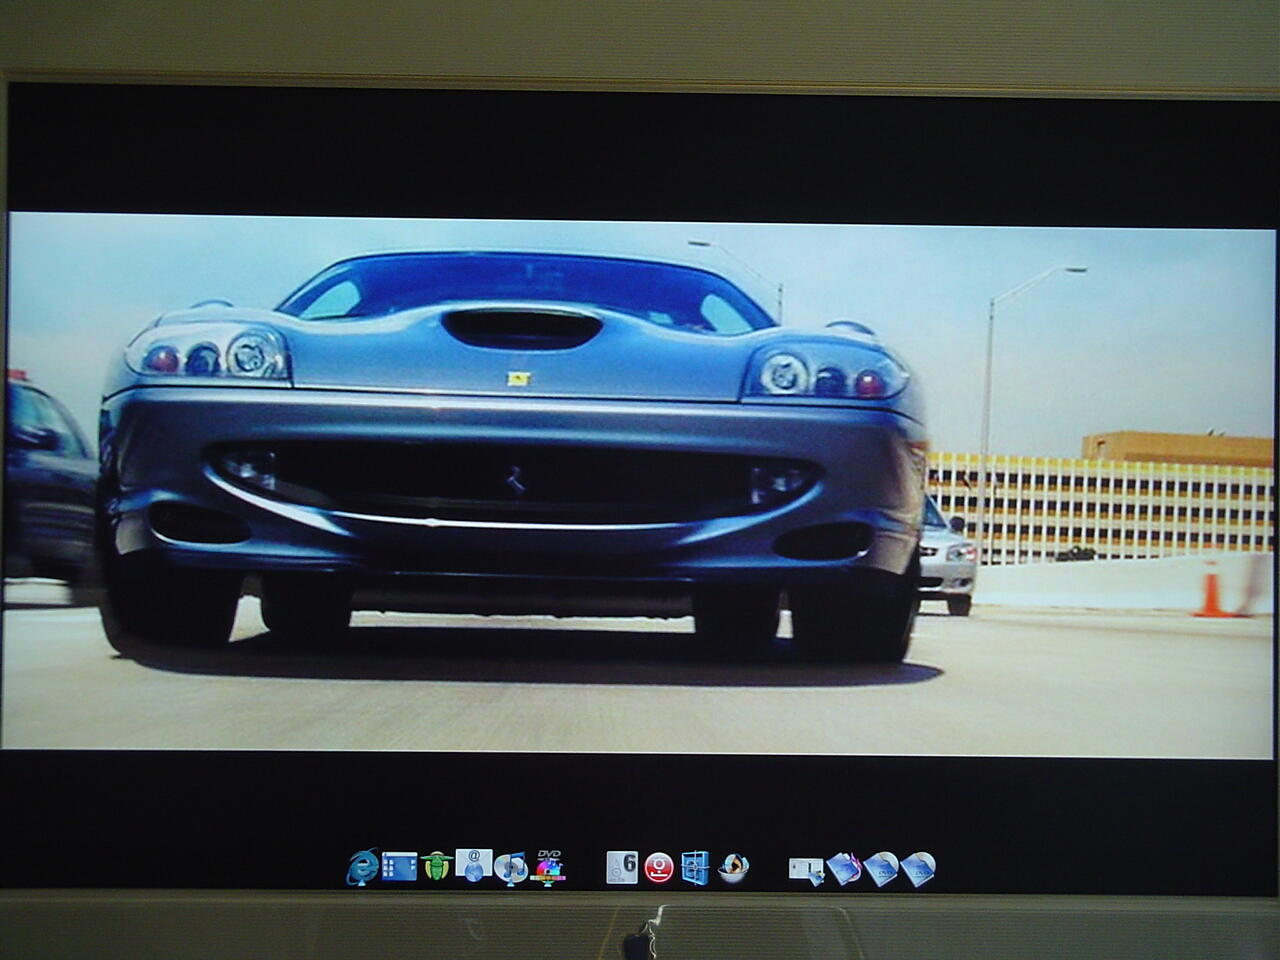Open the blue framed-cube dock icon
Screen dimensions: 1280x960
[695, 867]
